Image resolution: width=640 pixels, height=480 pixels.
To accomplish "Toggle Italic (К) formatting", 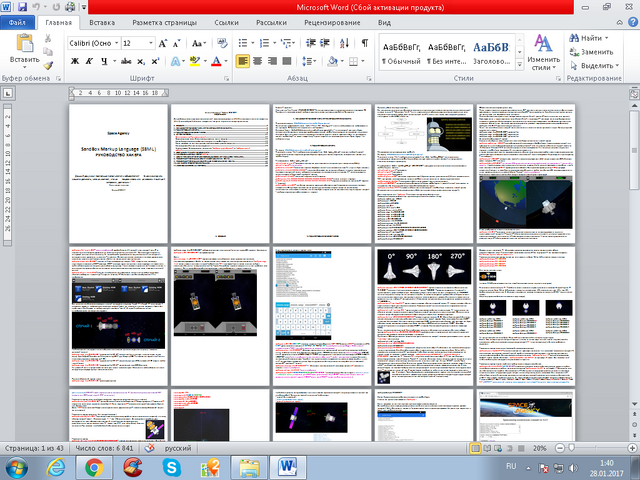I will click(89, 61).
